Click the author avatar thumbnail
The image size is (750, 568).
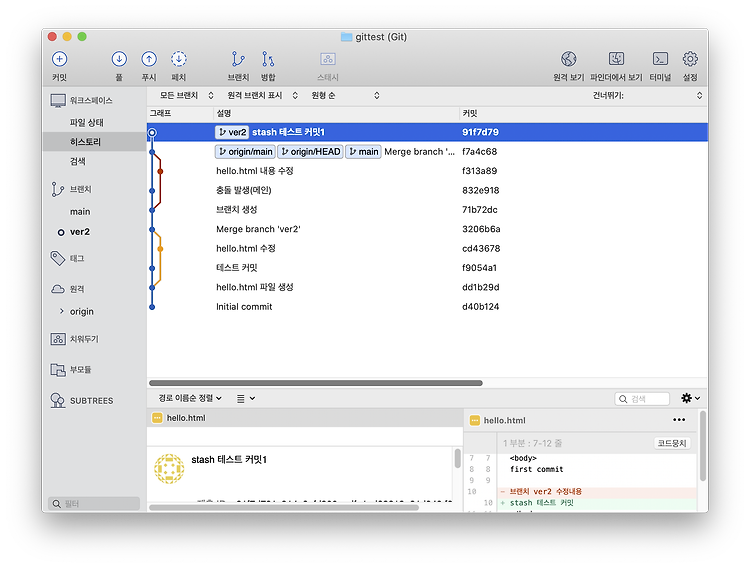coord(169,469)
